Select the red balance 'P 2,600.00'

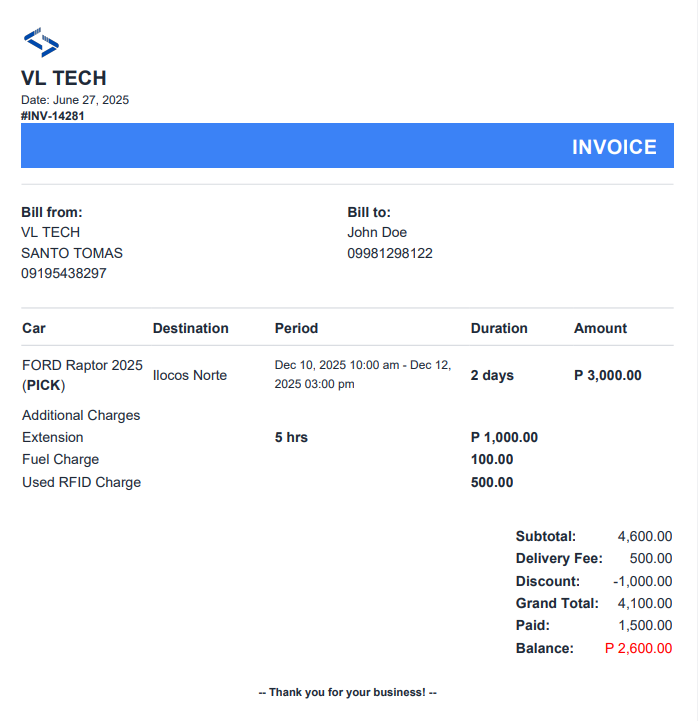(638, 648)
